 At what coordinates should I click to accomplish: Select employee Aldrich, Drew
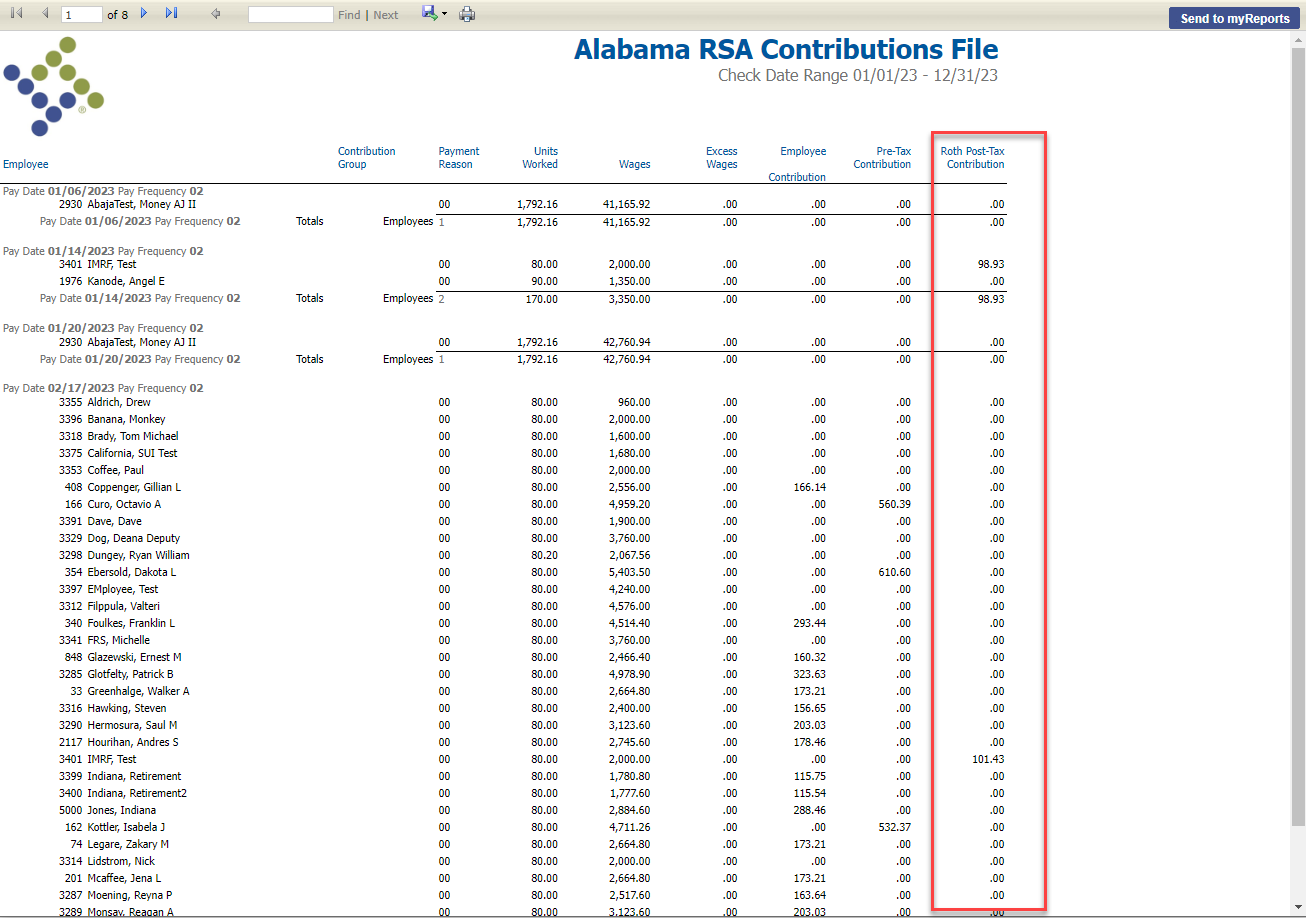coord(119,402)
